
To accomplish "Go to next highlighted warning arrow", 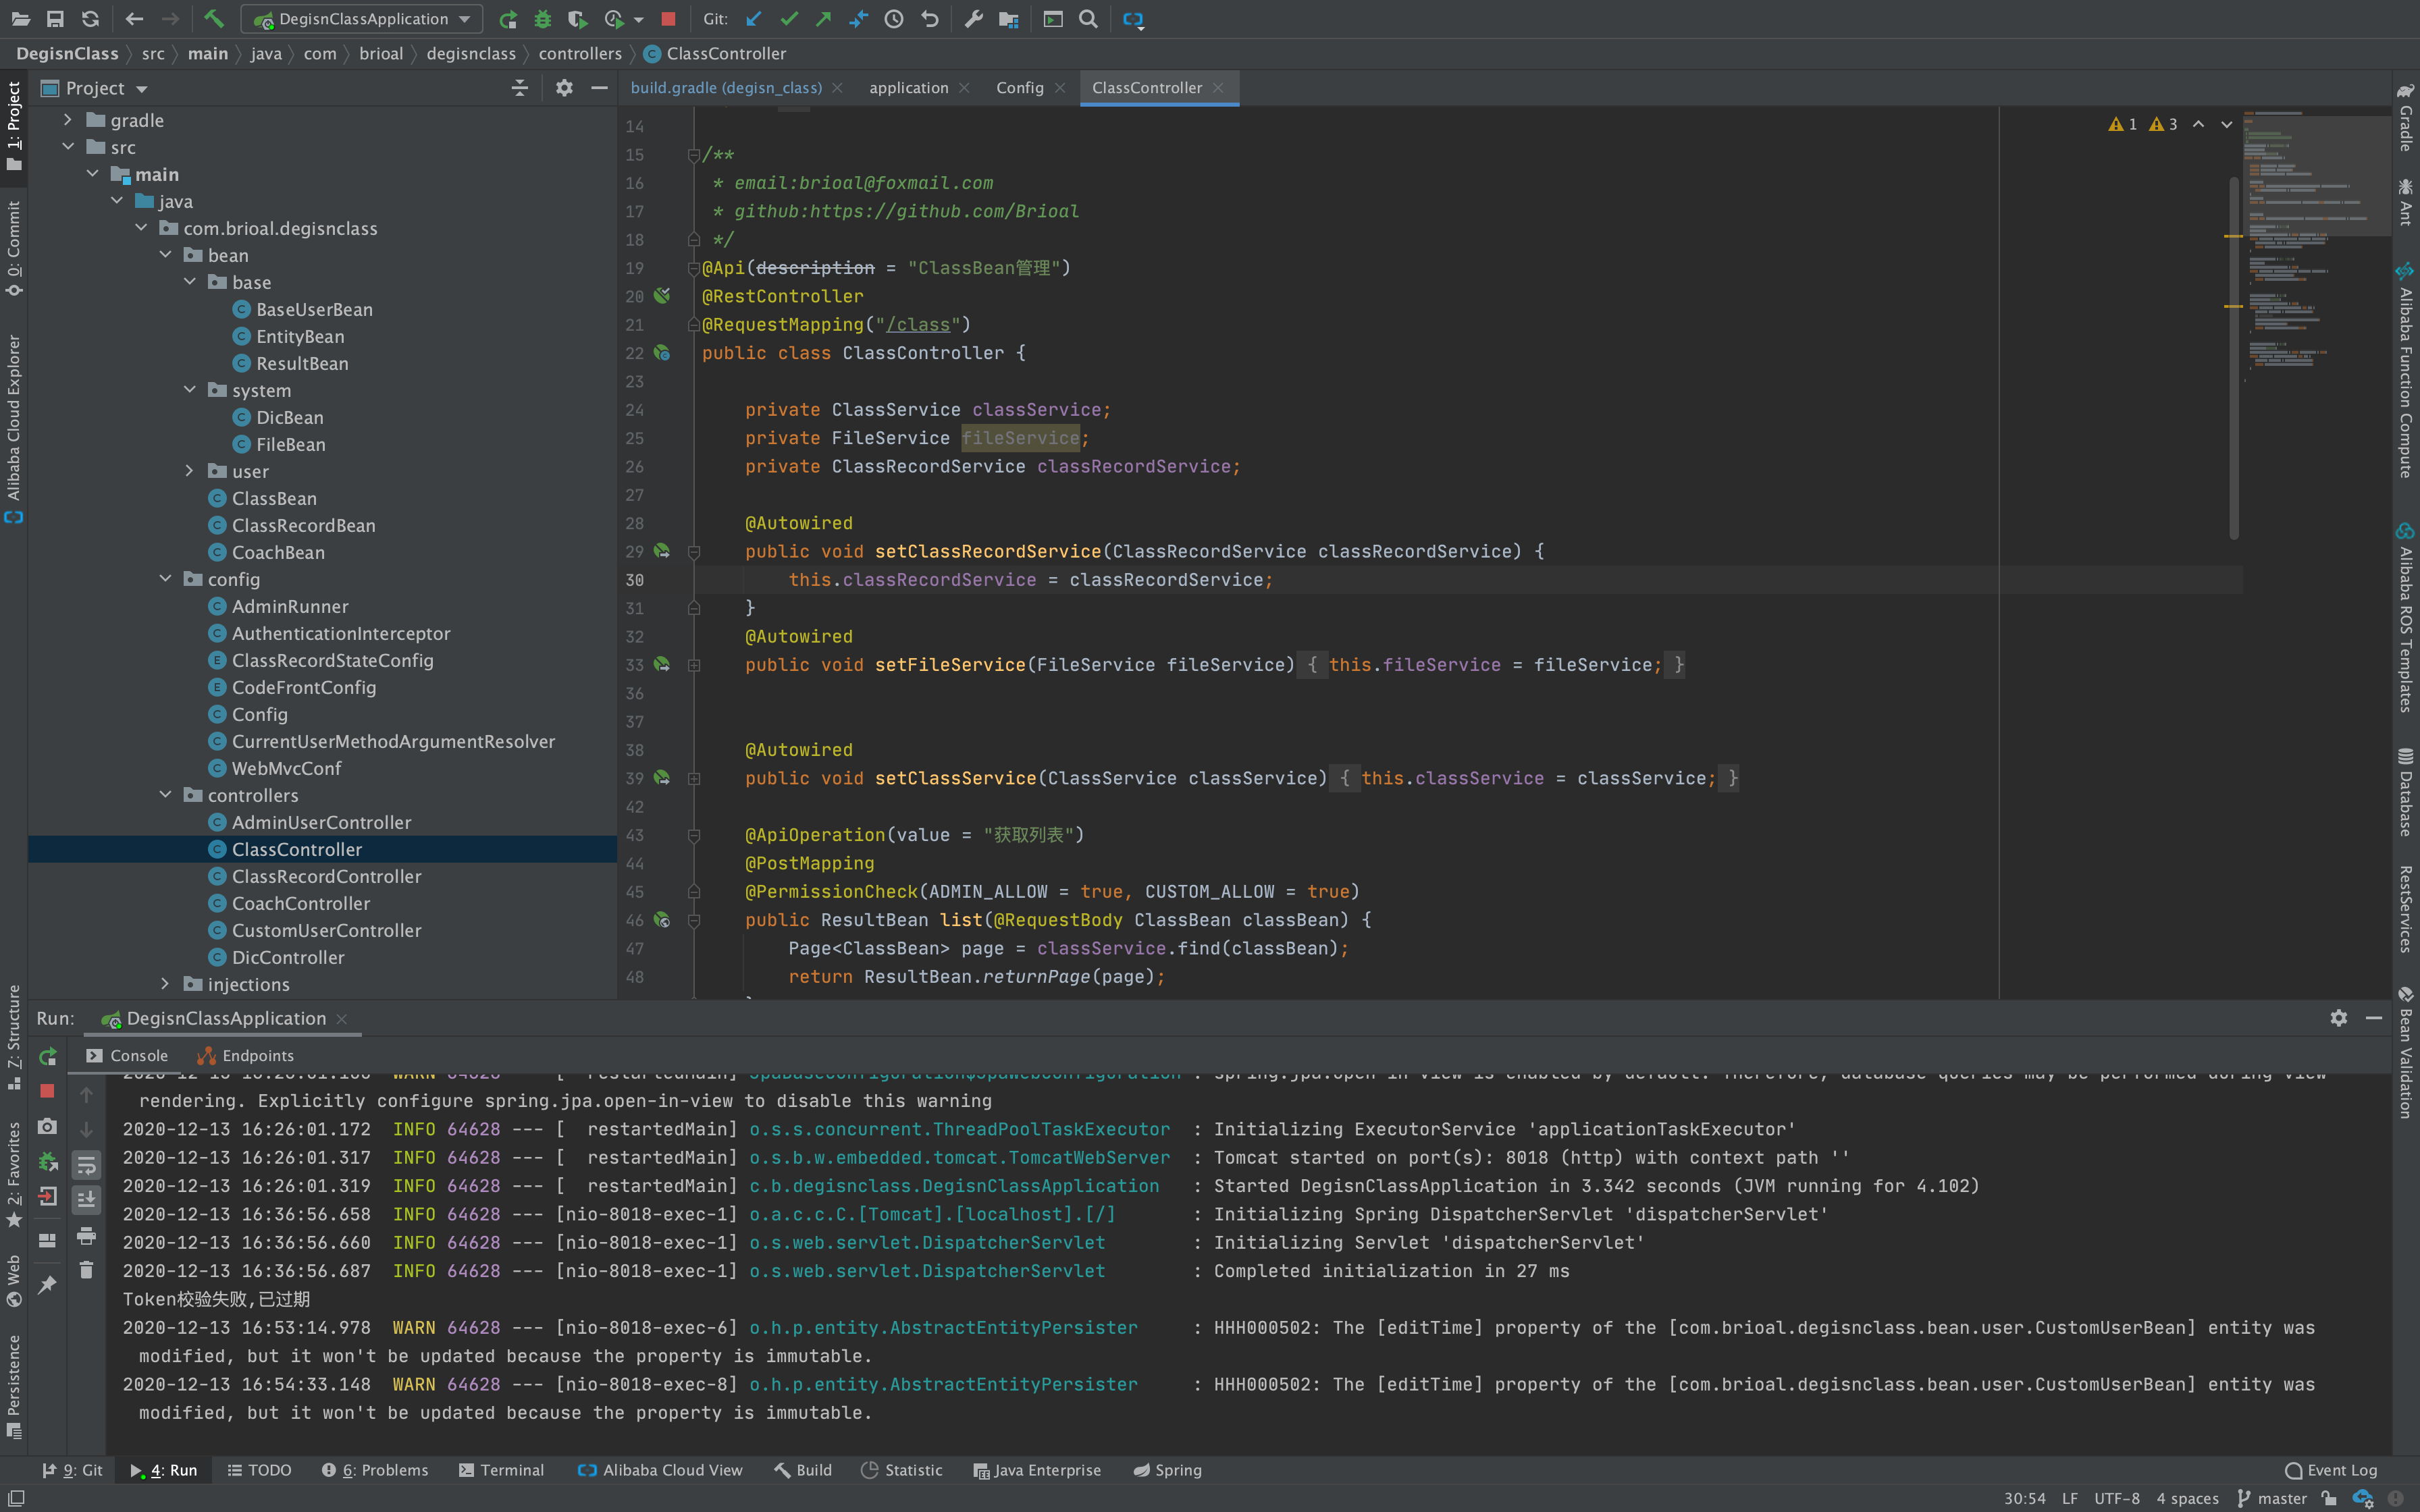I will (2226, 124).
